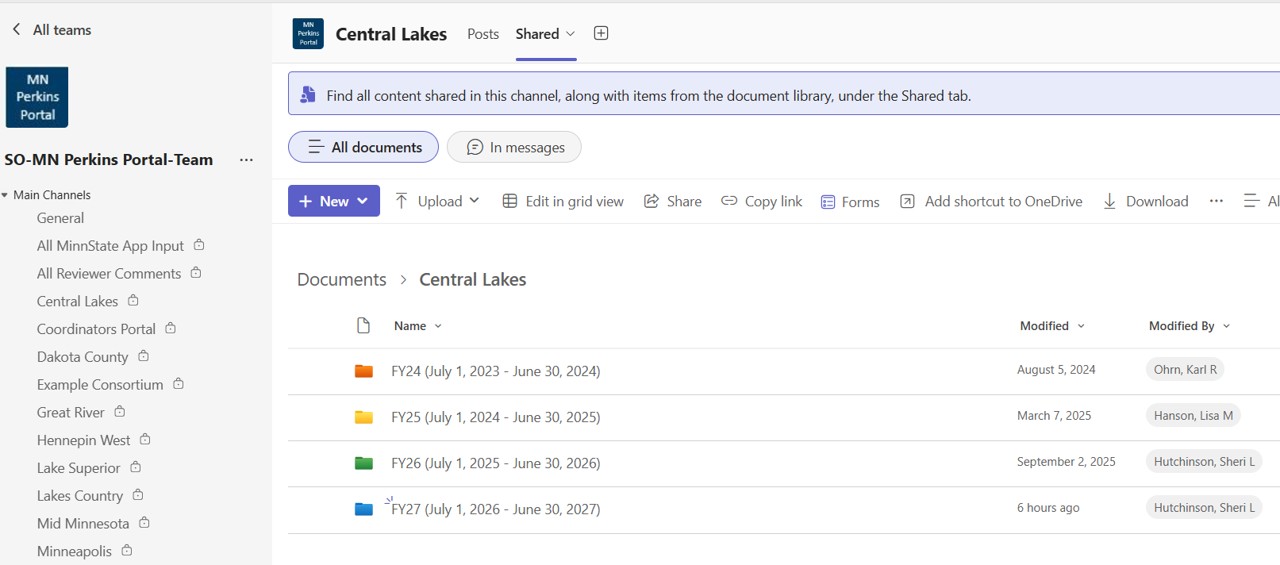This screenshot has width=1280, height=565.
Task: Click the file type column icon
Action: click(363, 326)
